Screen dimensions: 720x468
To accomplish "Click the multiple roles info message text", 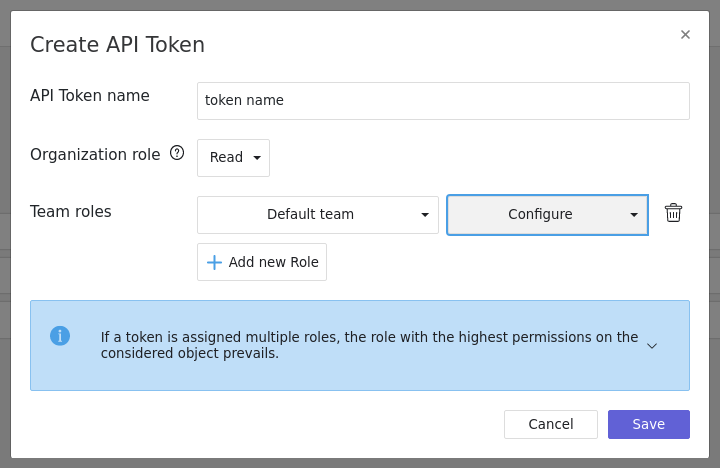I will tap(369, 345).
